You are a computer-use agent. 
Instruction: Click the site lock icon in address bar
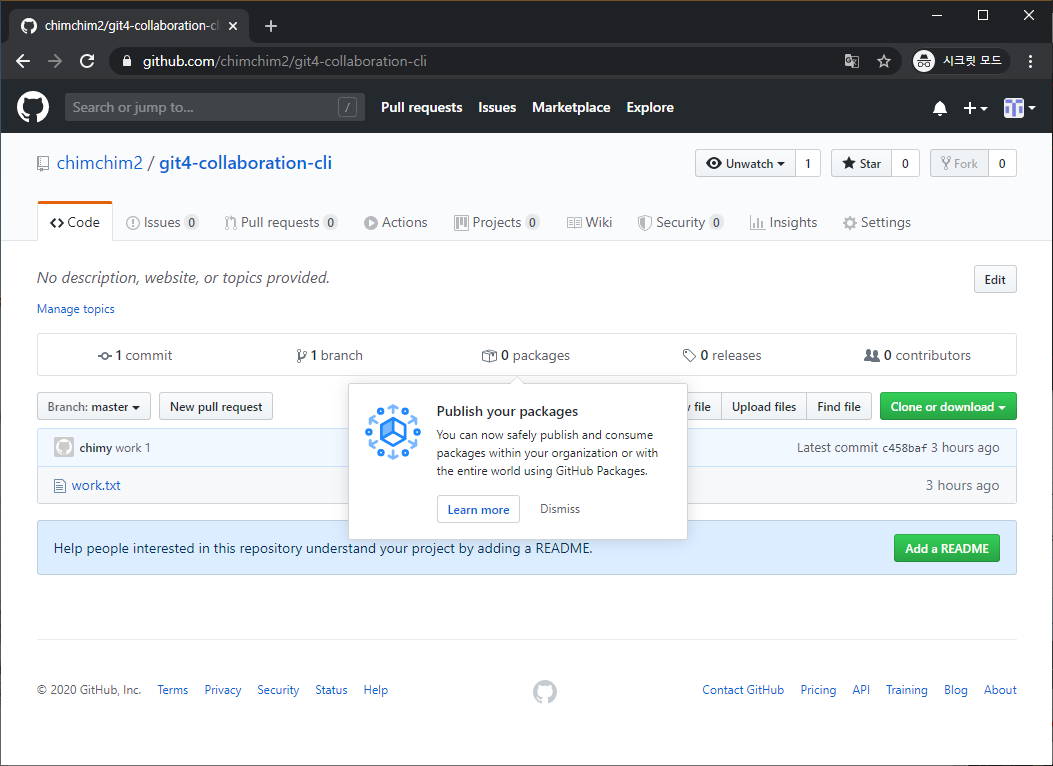pos(127,61)
